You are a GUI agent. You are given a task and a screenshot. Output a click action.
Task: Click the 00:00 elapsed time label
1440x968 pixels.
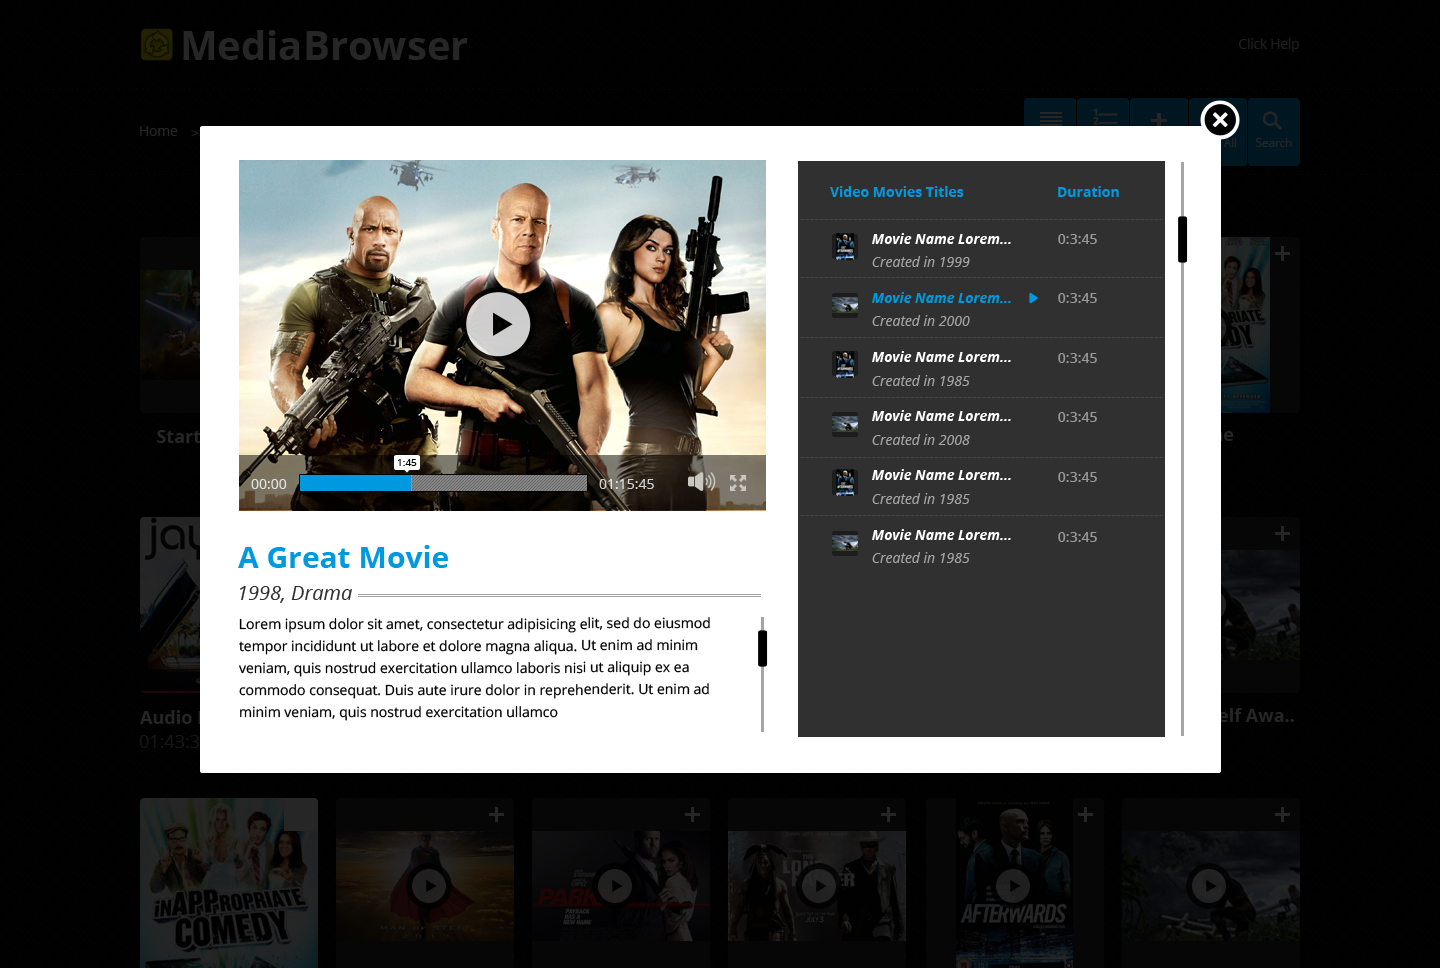[x=269, y=484]
